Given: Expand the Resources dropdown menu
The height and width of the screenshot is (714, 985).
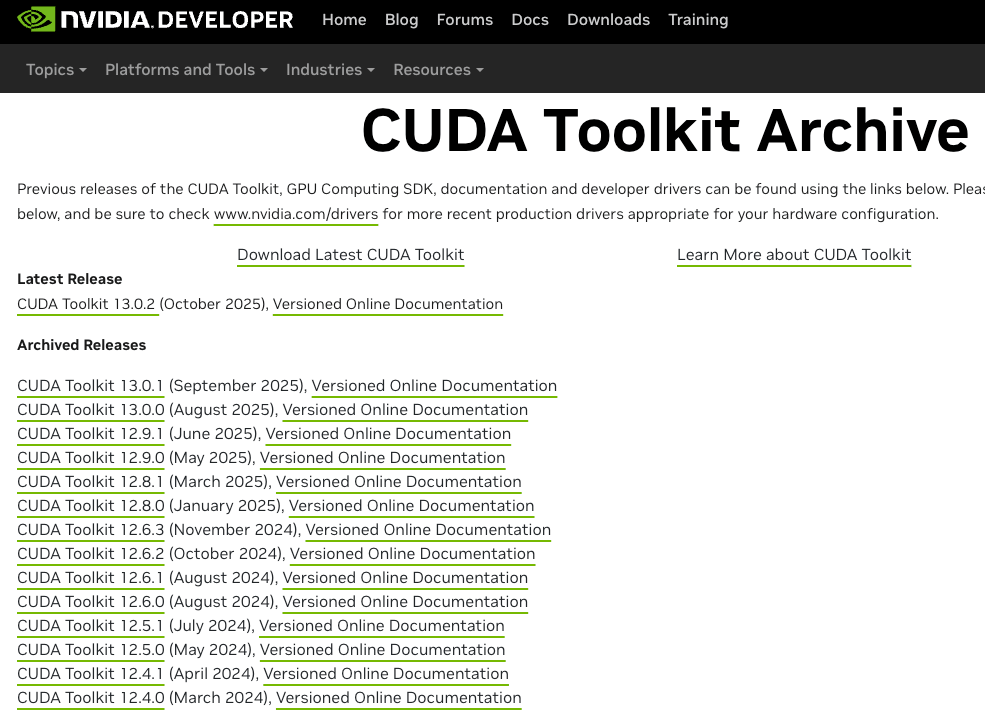Looking at the screenshot, I should tap(438, 69).
